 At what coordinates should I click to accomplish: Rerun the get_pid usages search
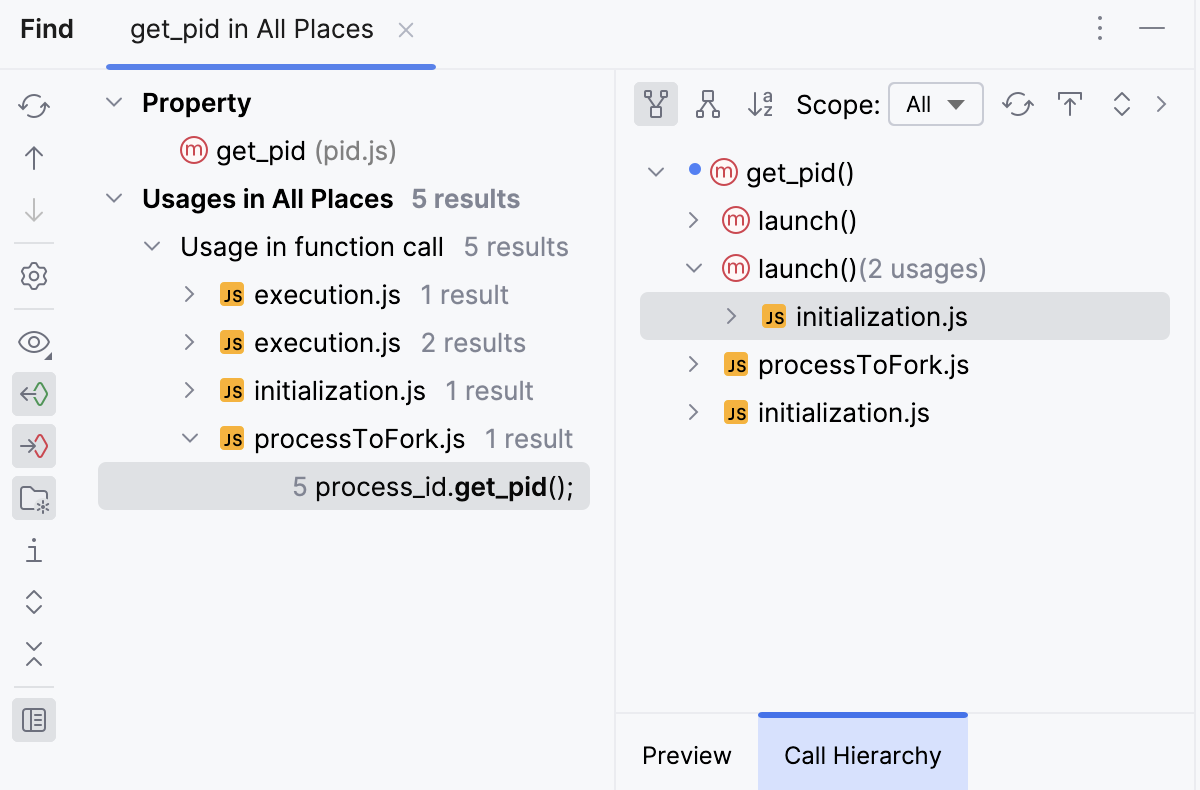tap(34, 105)
